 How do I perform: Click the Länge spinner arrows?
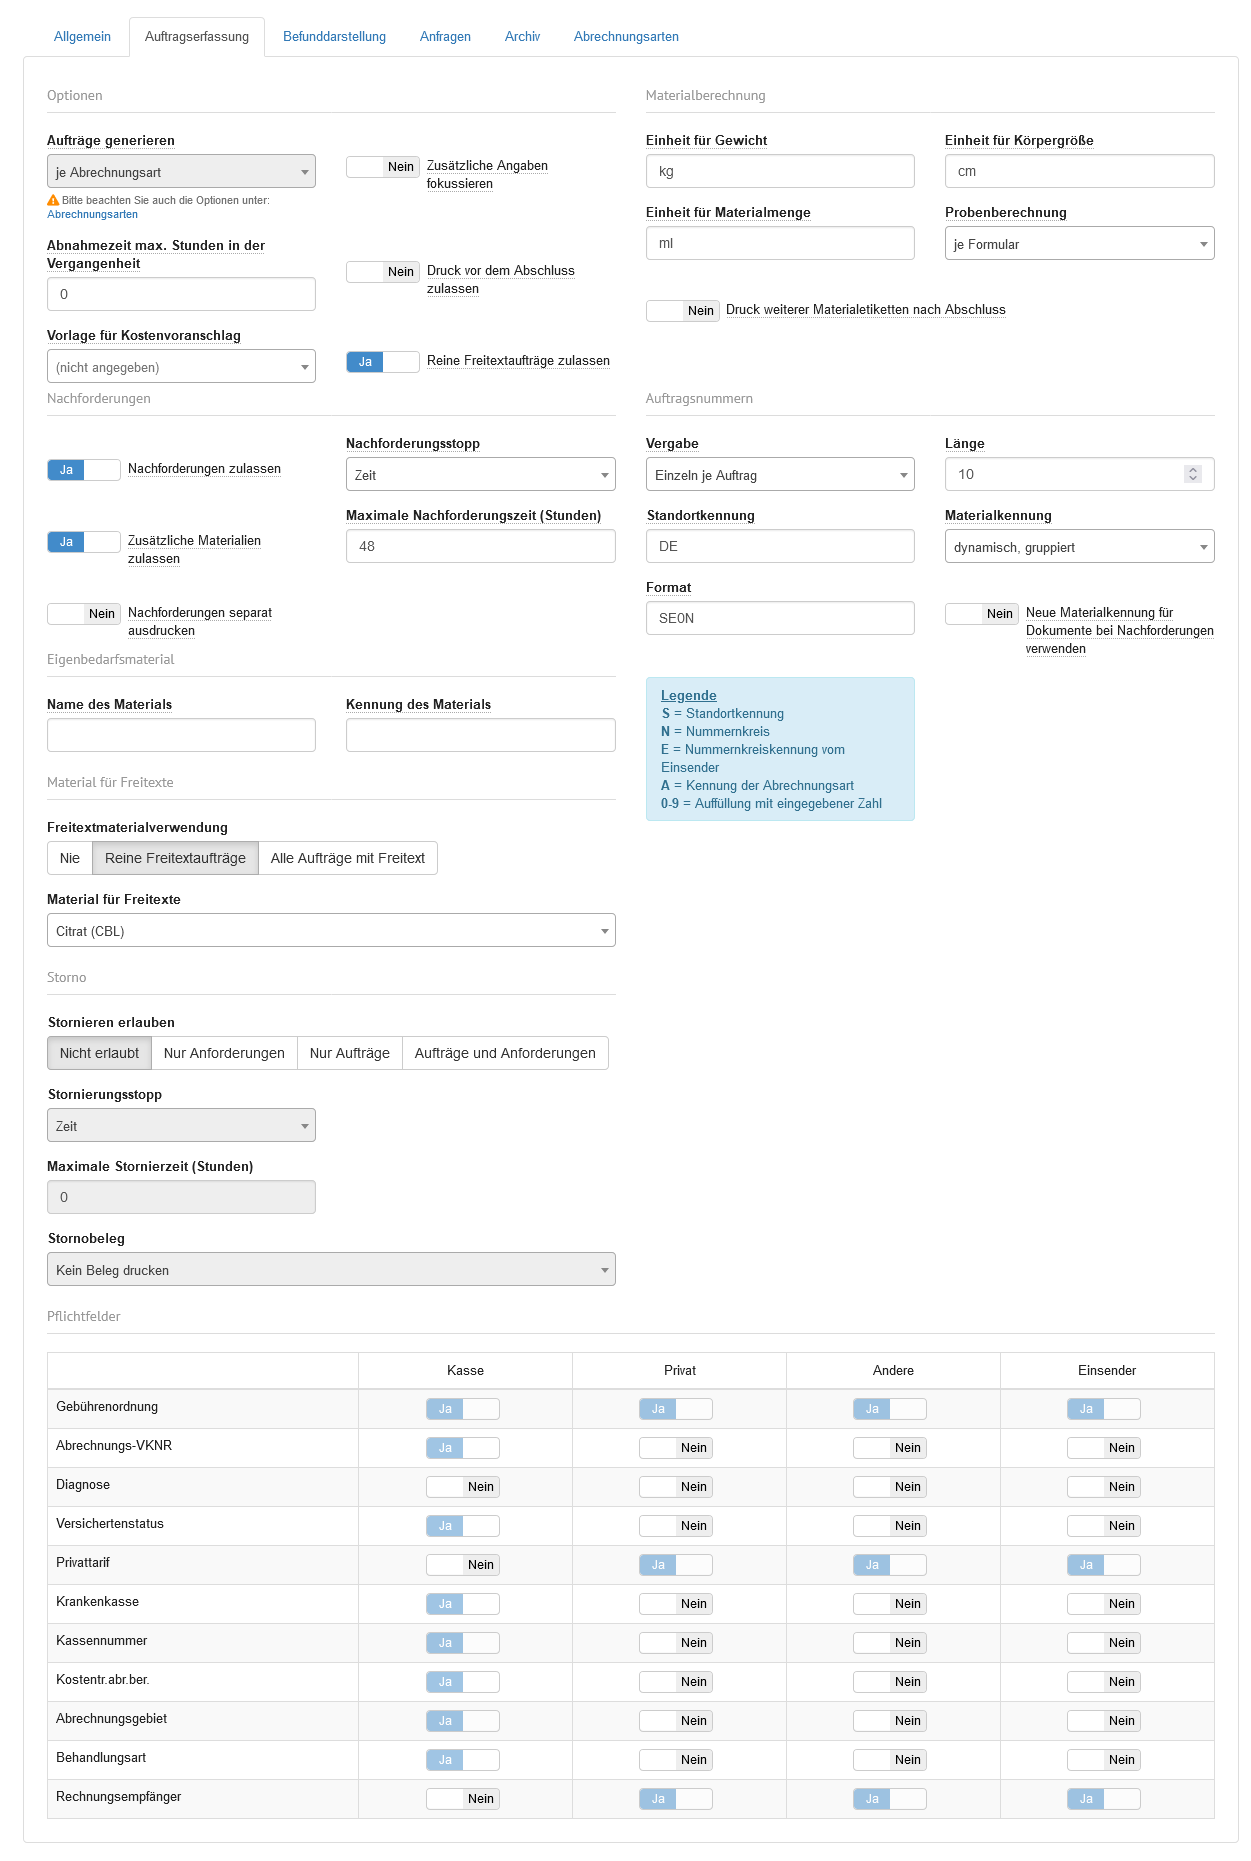coord(1192,474)
